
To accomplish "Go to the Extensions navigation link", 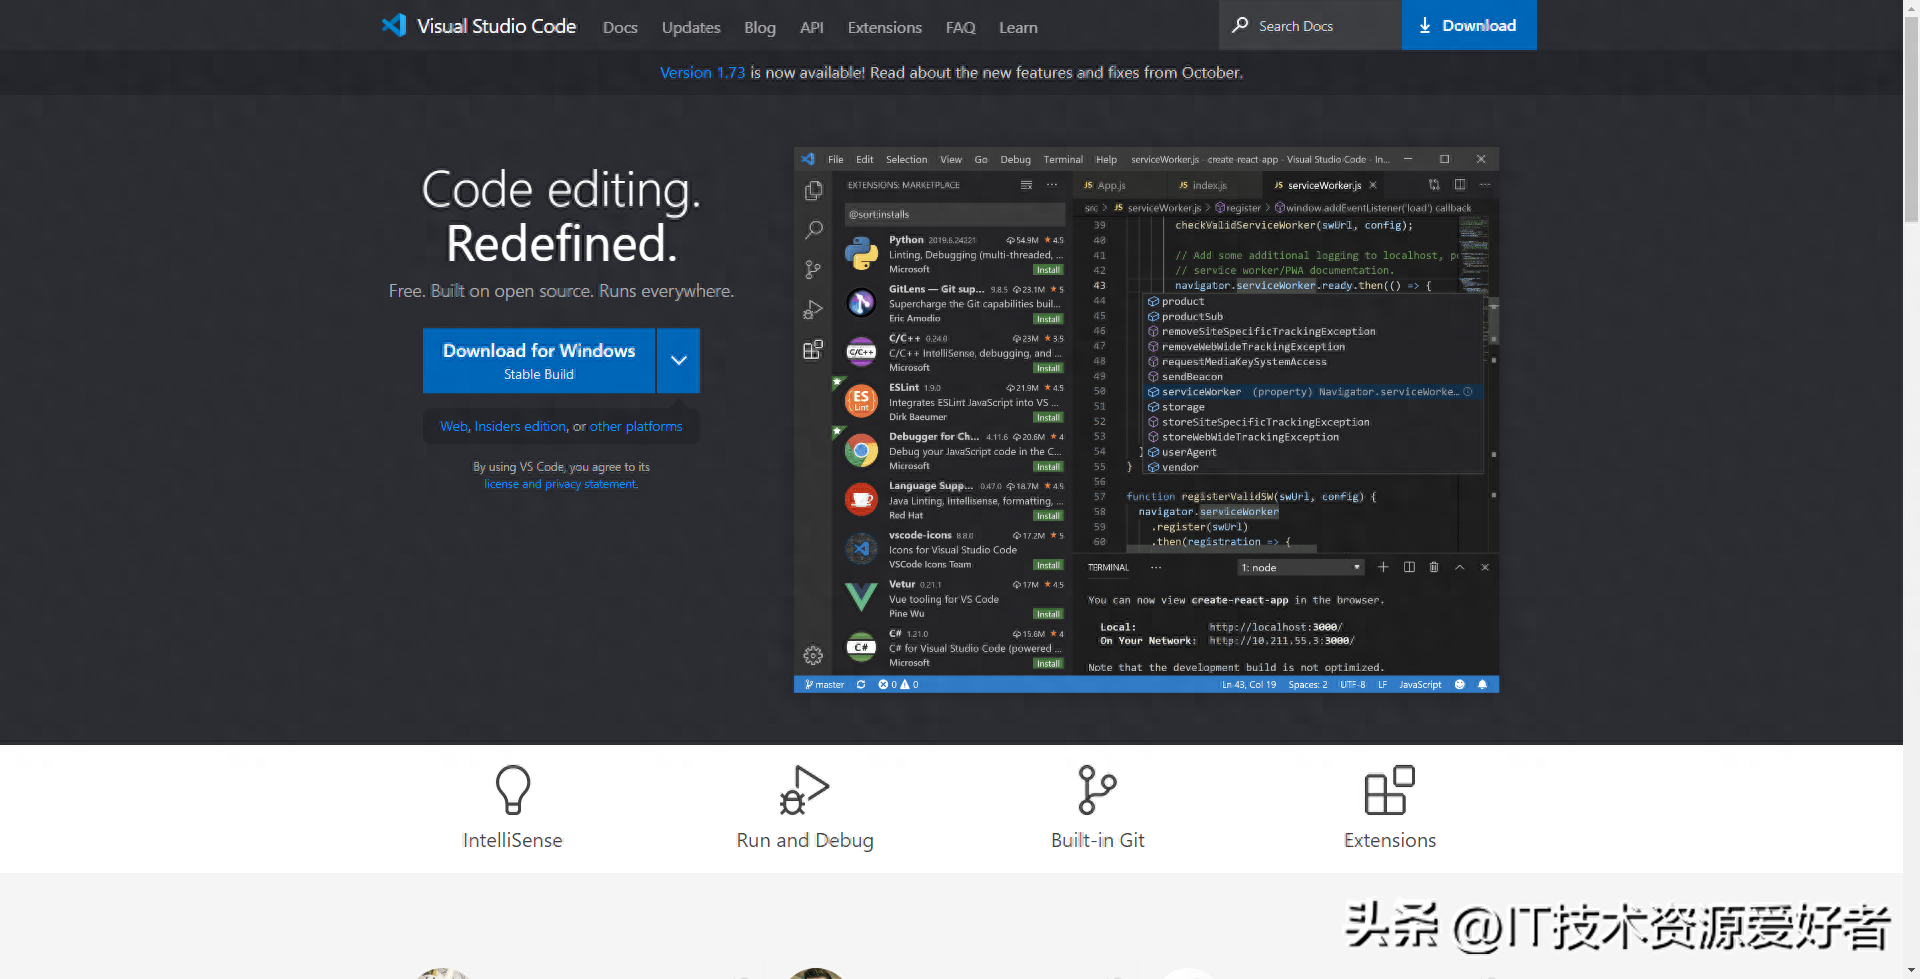I will pyautogui.click(x=884, y=28).
